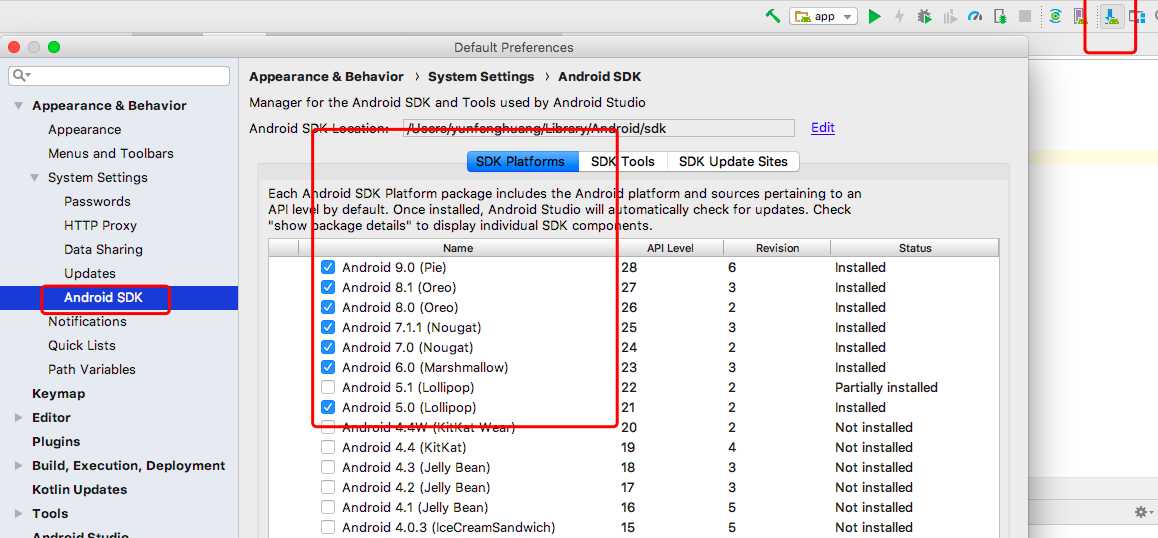The image size is (1158, 538).
Task: Open HTTP Proxy settings
Action: click(100, 225)
